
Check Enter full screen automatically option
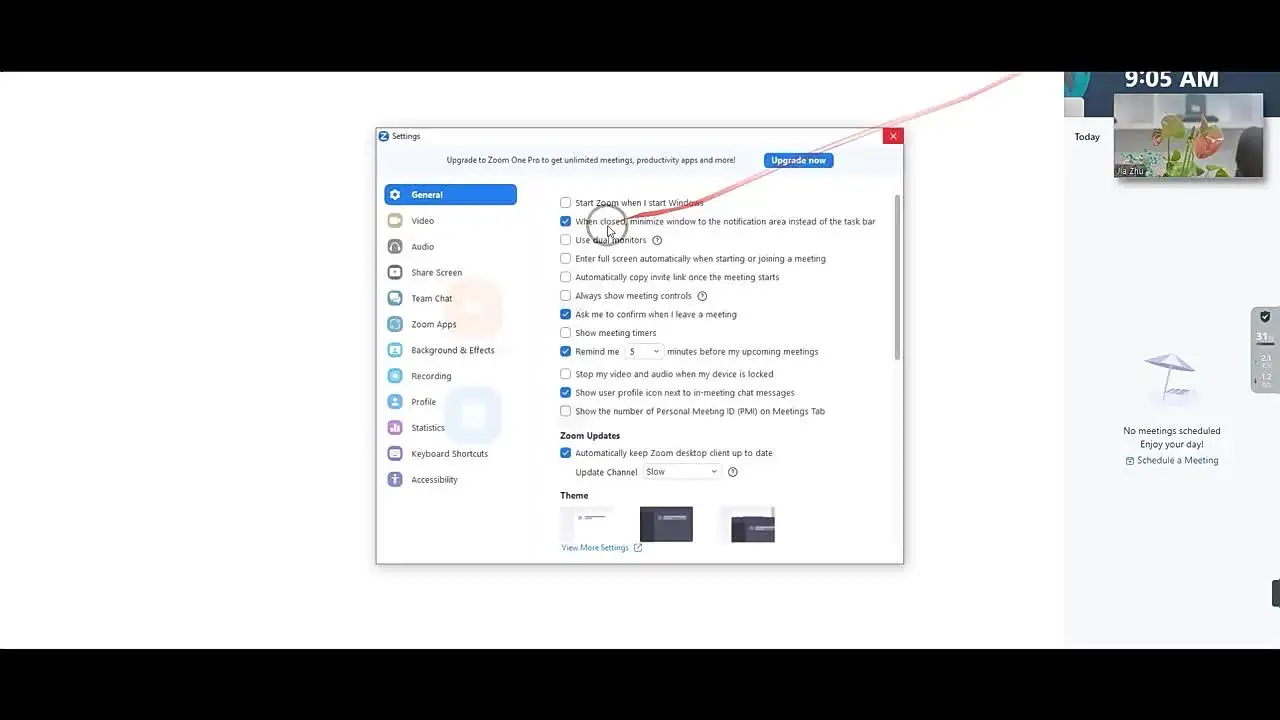[x=566, y=259]
